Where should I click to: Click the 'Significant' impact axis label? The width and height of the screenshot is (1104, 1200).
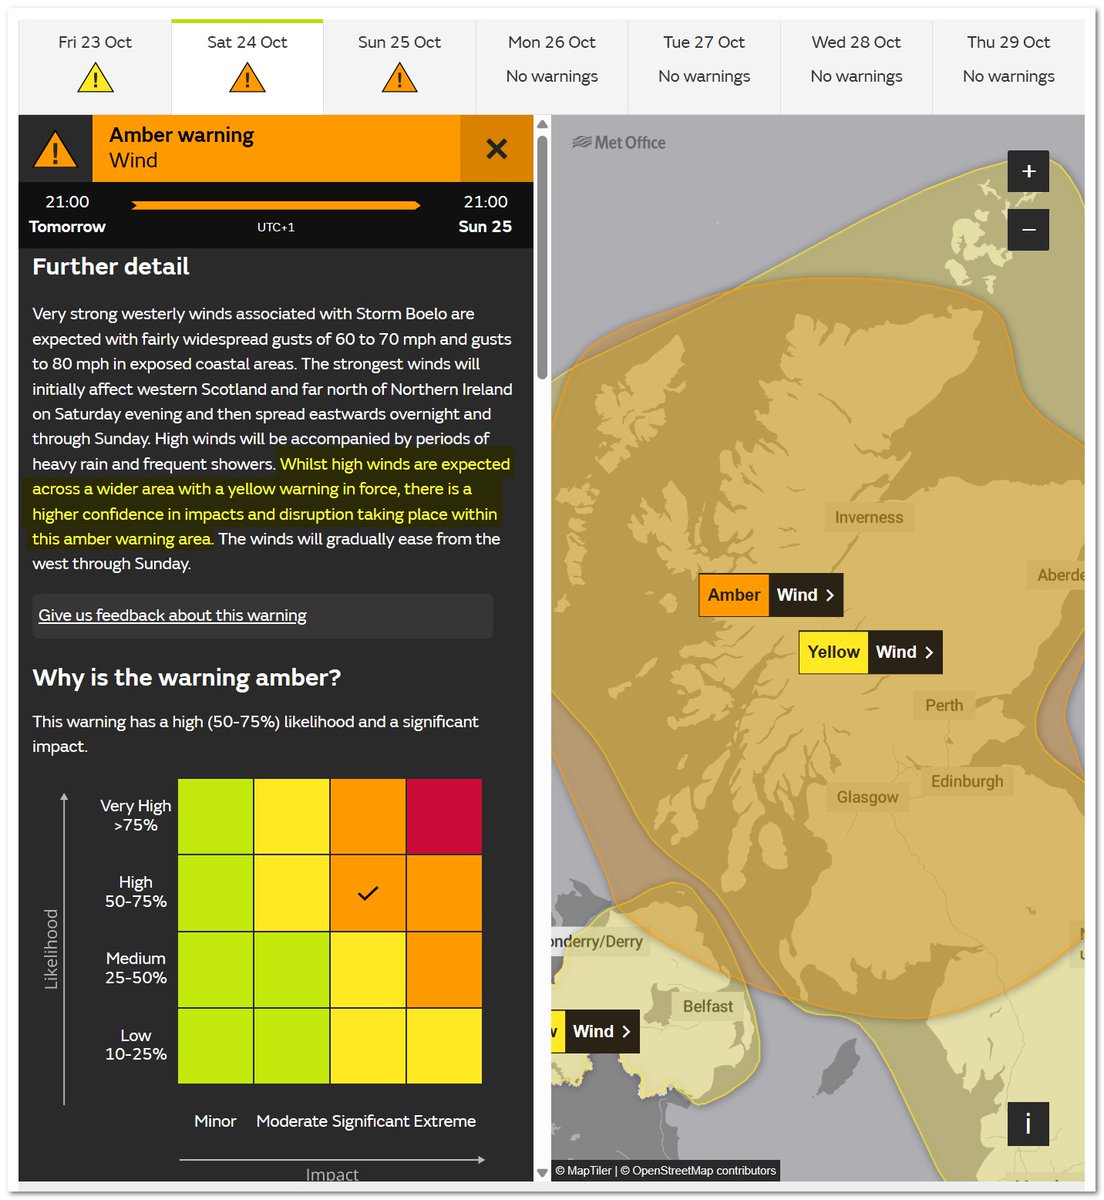point(369,1121)
